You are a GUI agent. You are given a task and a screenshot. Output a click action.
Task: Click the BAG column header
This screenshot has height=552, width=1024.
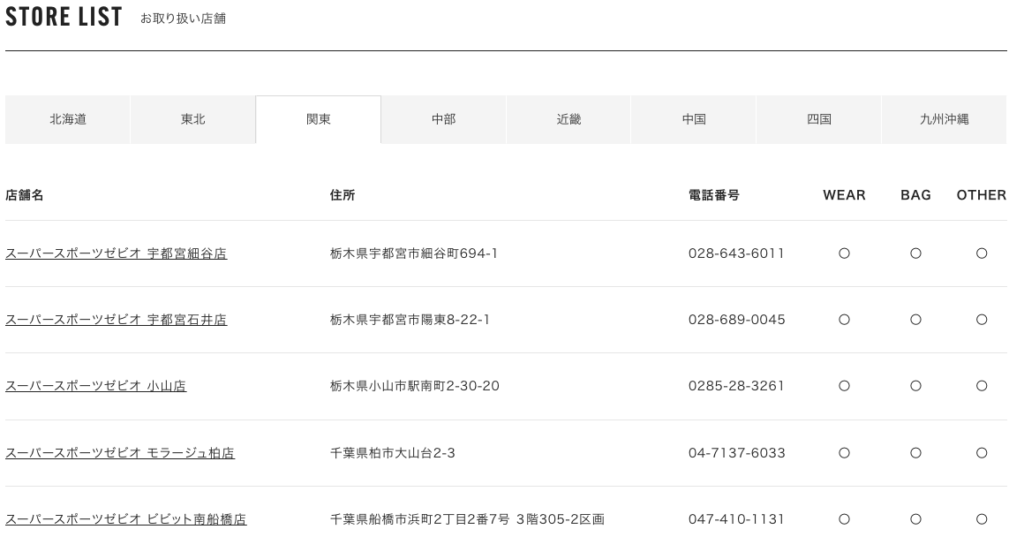click(x=916, y=195)
